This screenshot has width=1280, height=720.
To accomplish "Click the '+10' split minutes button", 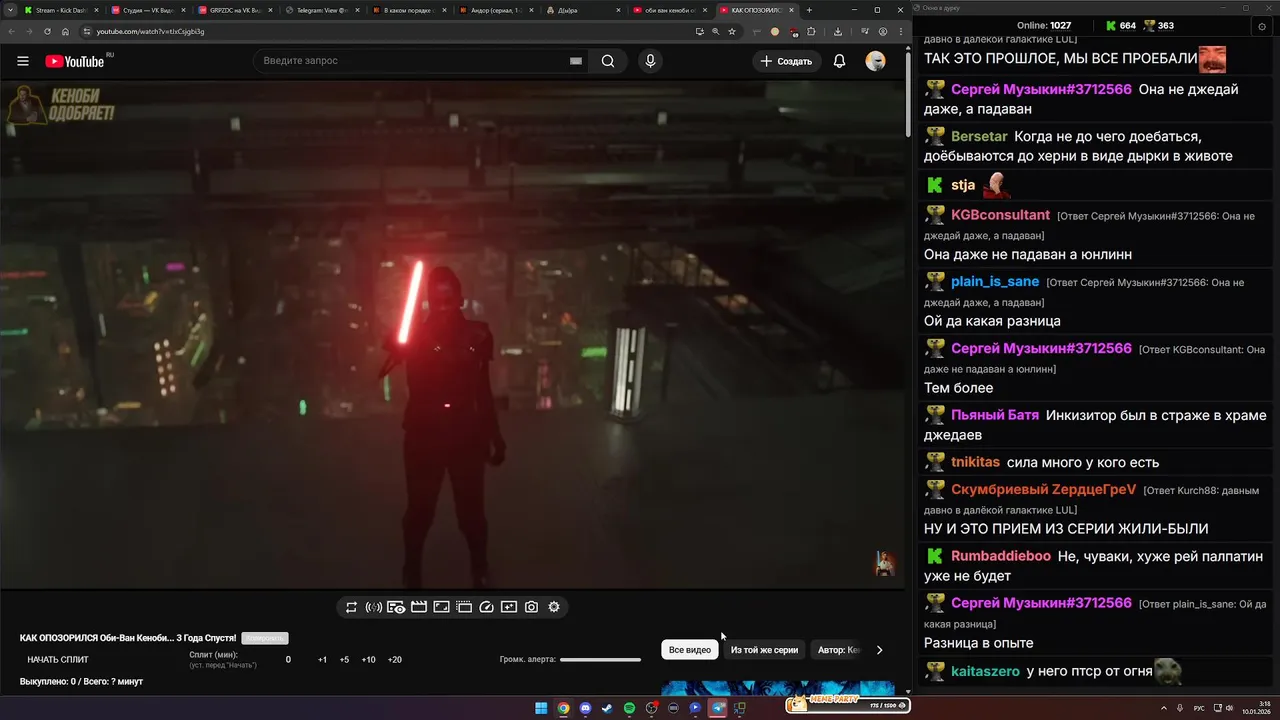I will coord(368,660).
